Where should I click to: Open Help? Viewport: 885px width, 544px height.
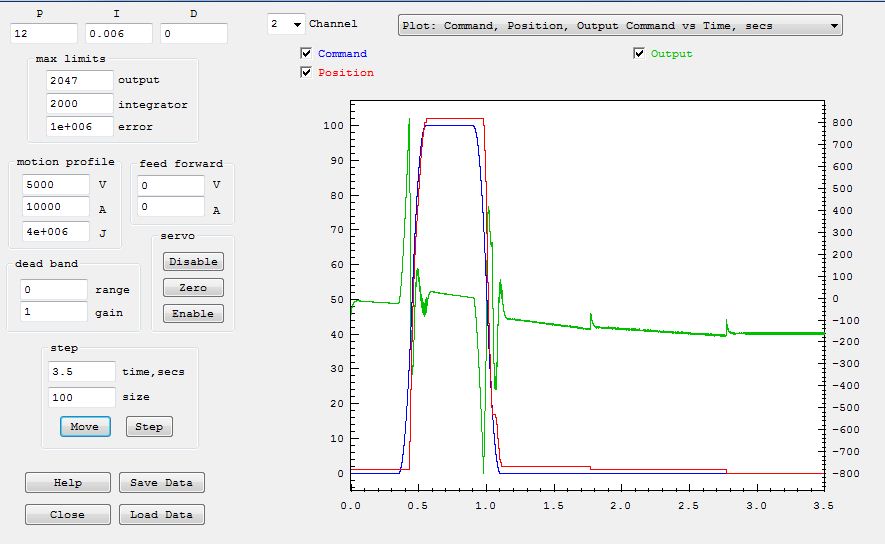tap(68, 482)
